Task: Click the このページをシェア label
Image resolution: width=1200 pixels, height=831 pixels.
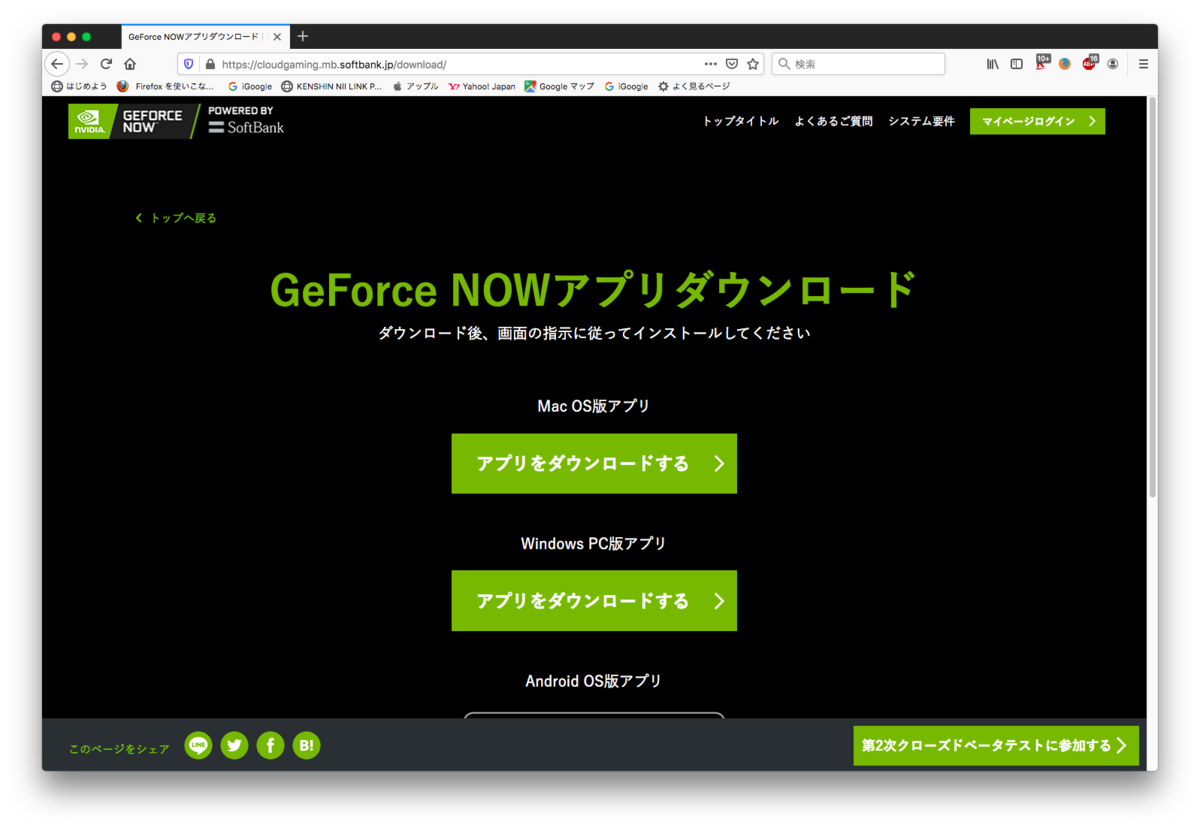Action: tap(119, 749)
